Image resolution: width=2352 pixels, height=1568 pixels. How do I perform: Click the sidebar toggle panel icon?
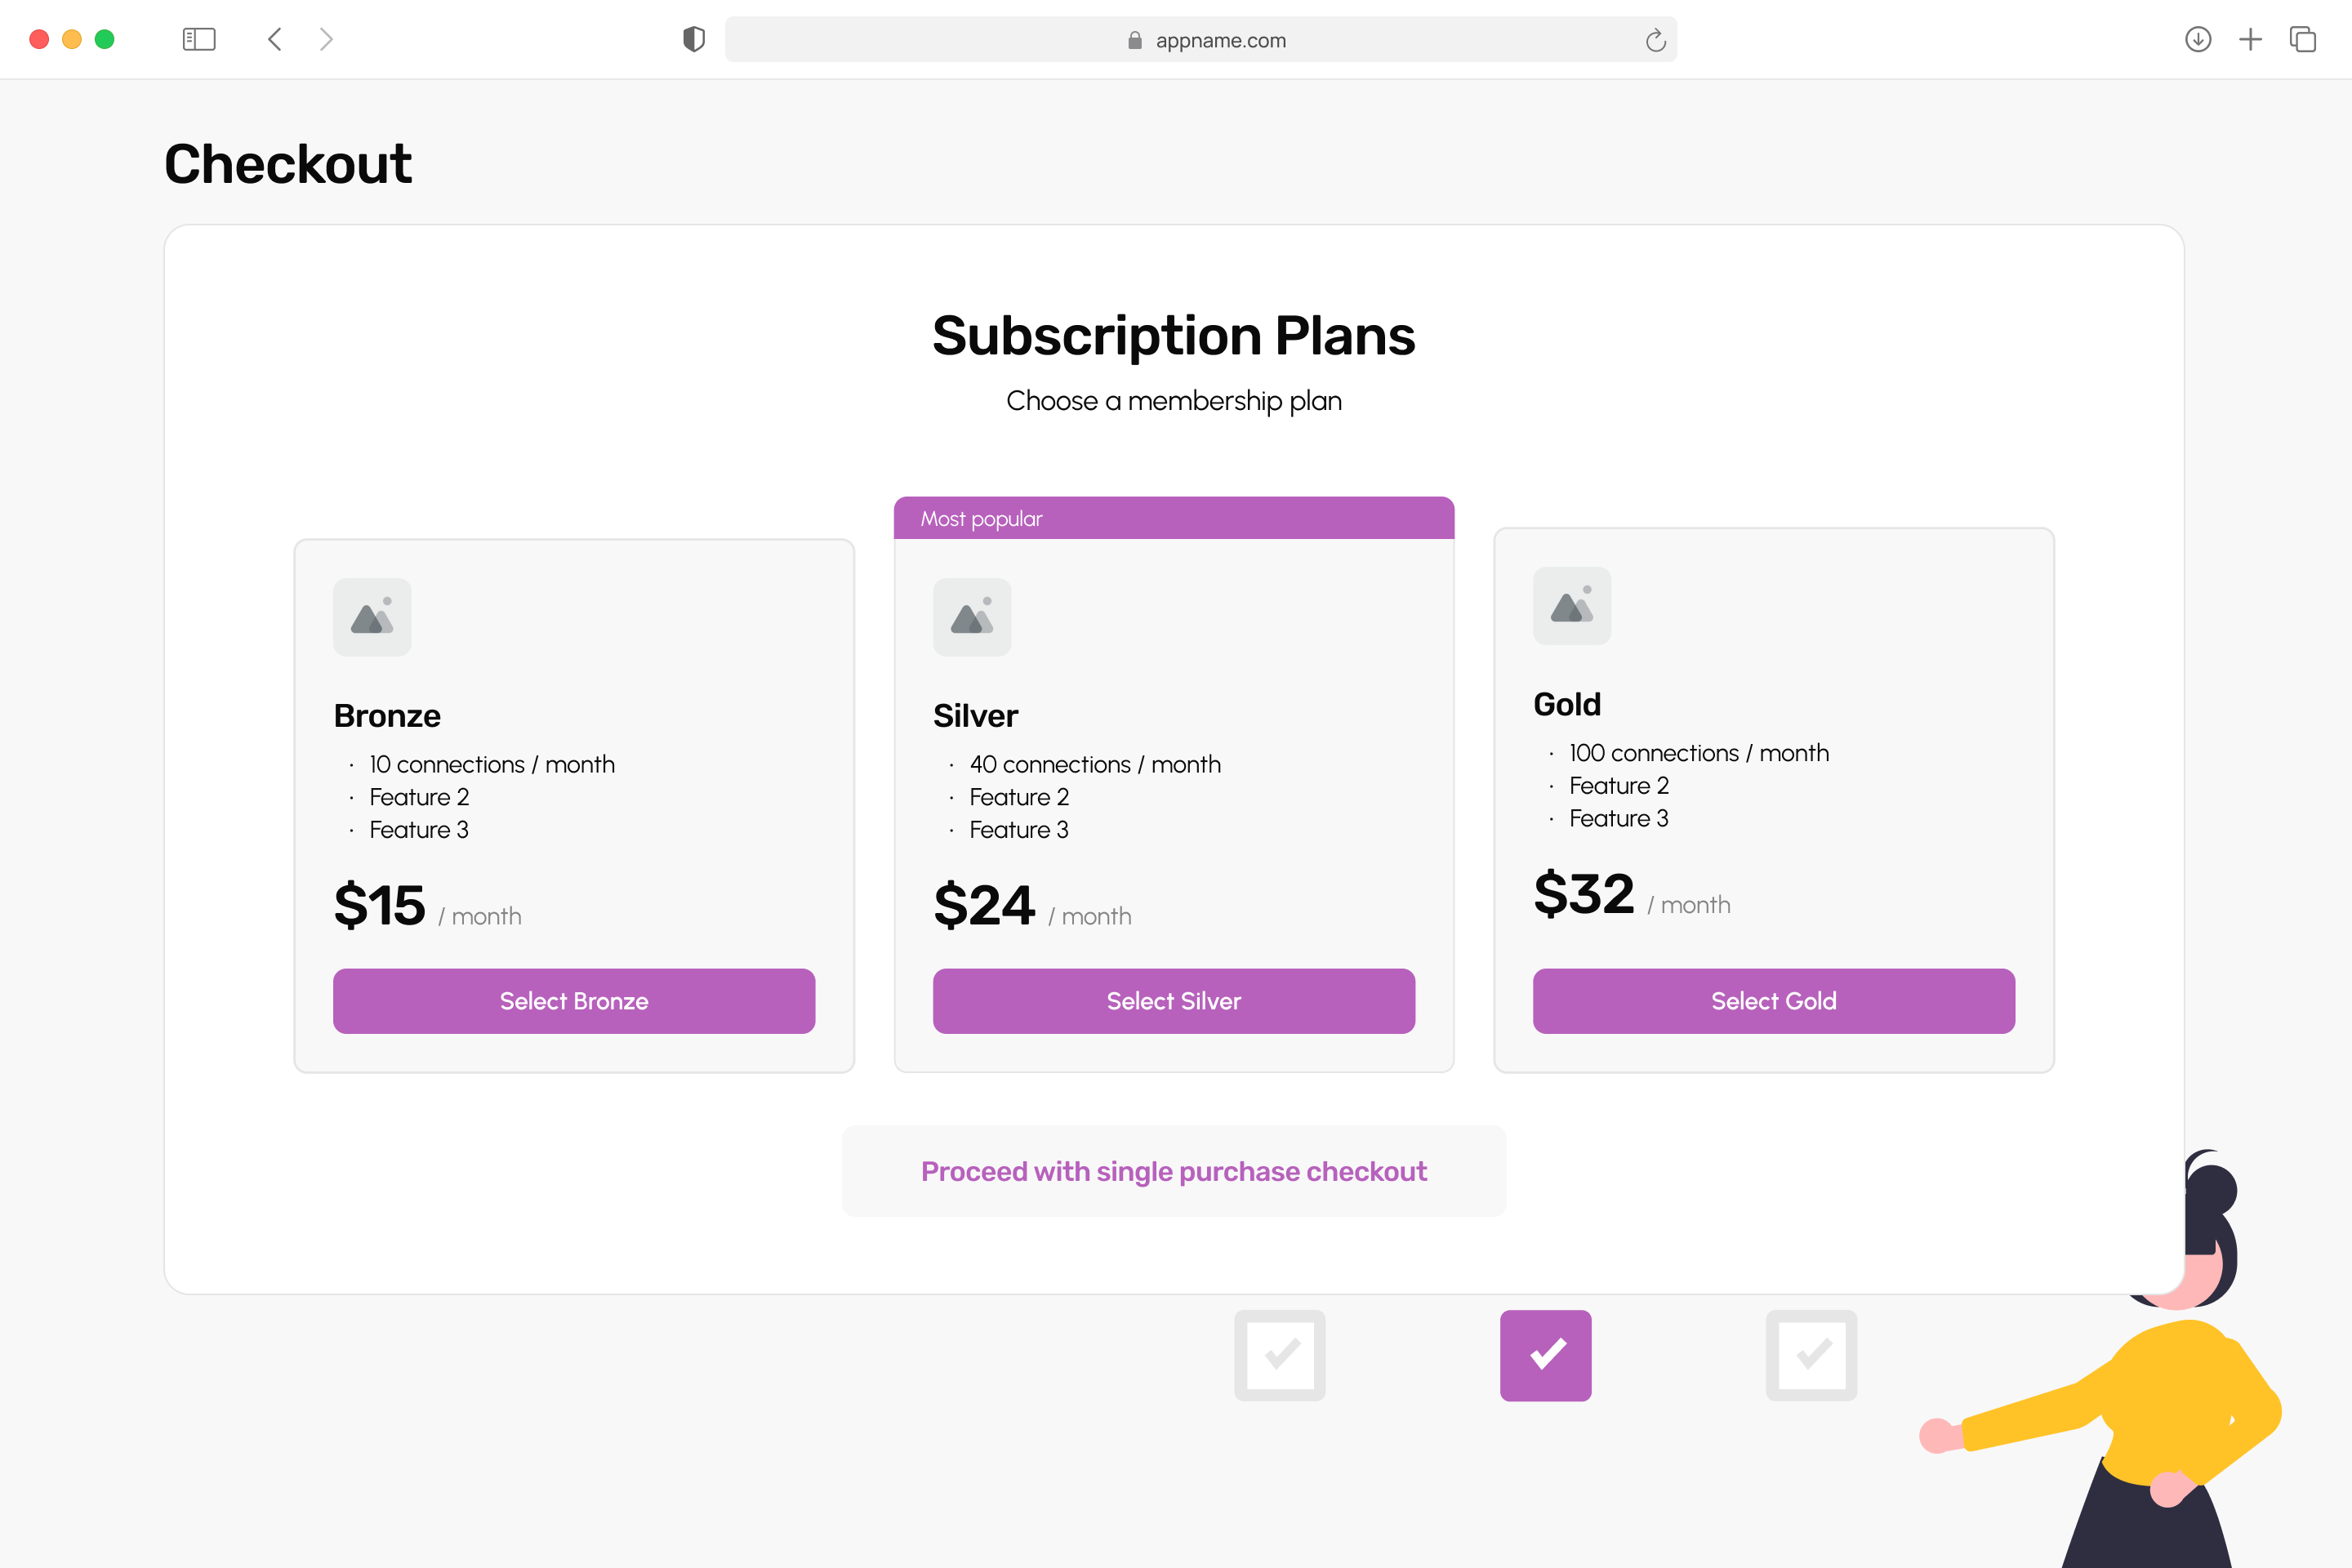[x=199, y=38]
